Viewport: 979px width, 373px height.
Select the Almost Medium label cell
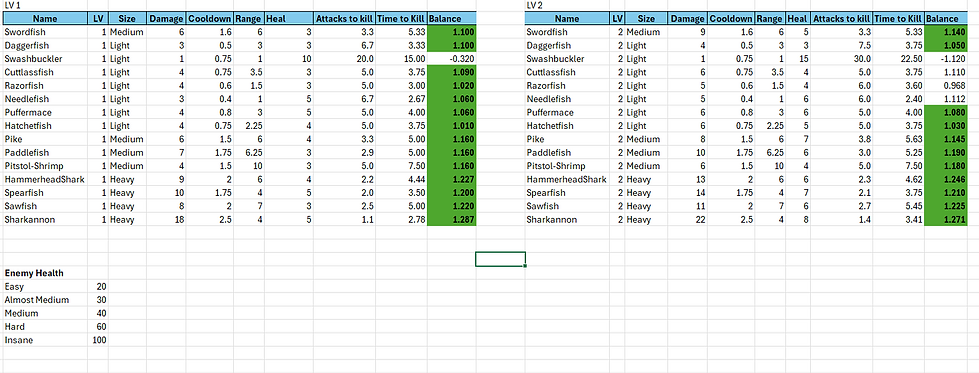45,300
